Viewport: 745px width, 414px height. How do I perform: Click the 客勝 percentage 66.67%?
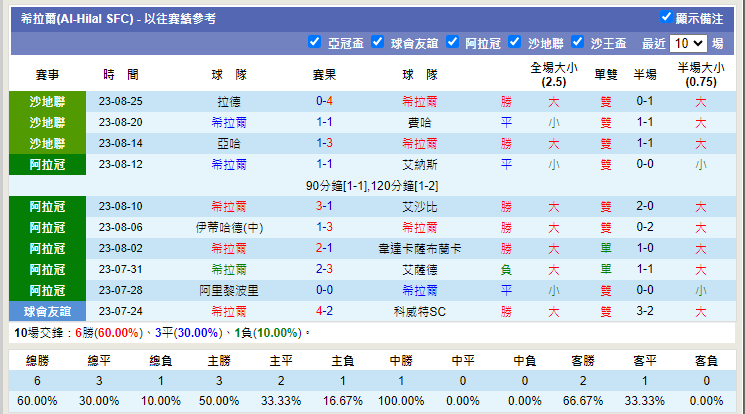click(x=583, y=401)
